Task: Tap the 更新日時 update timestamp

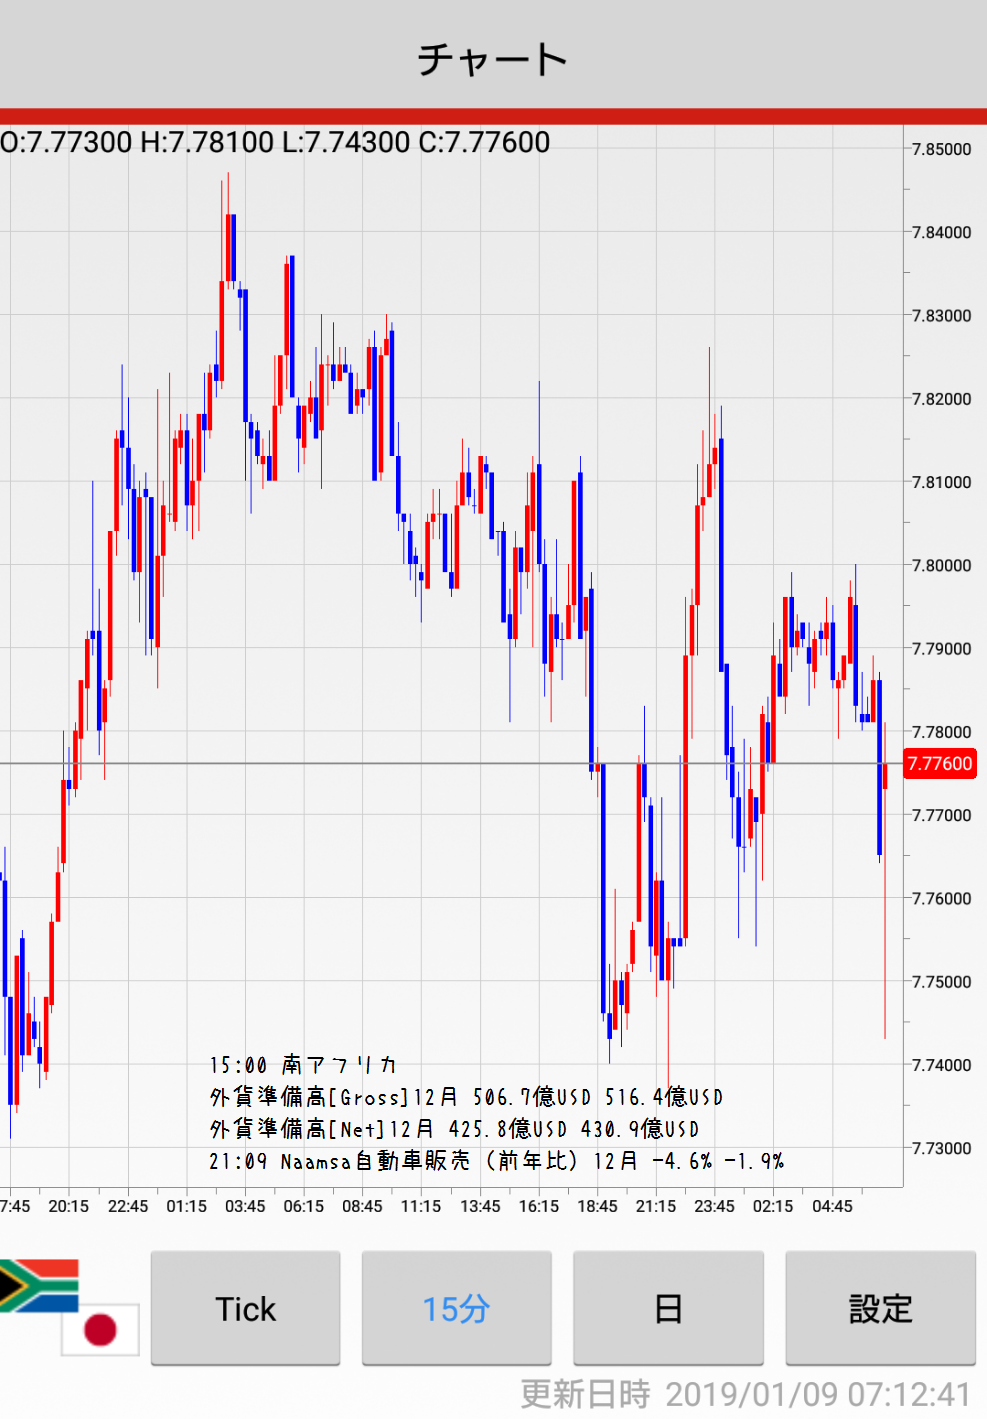Action: 745,1394
